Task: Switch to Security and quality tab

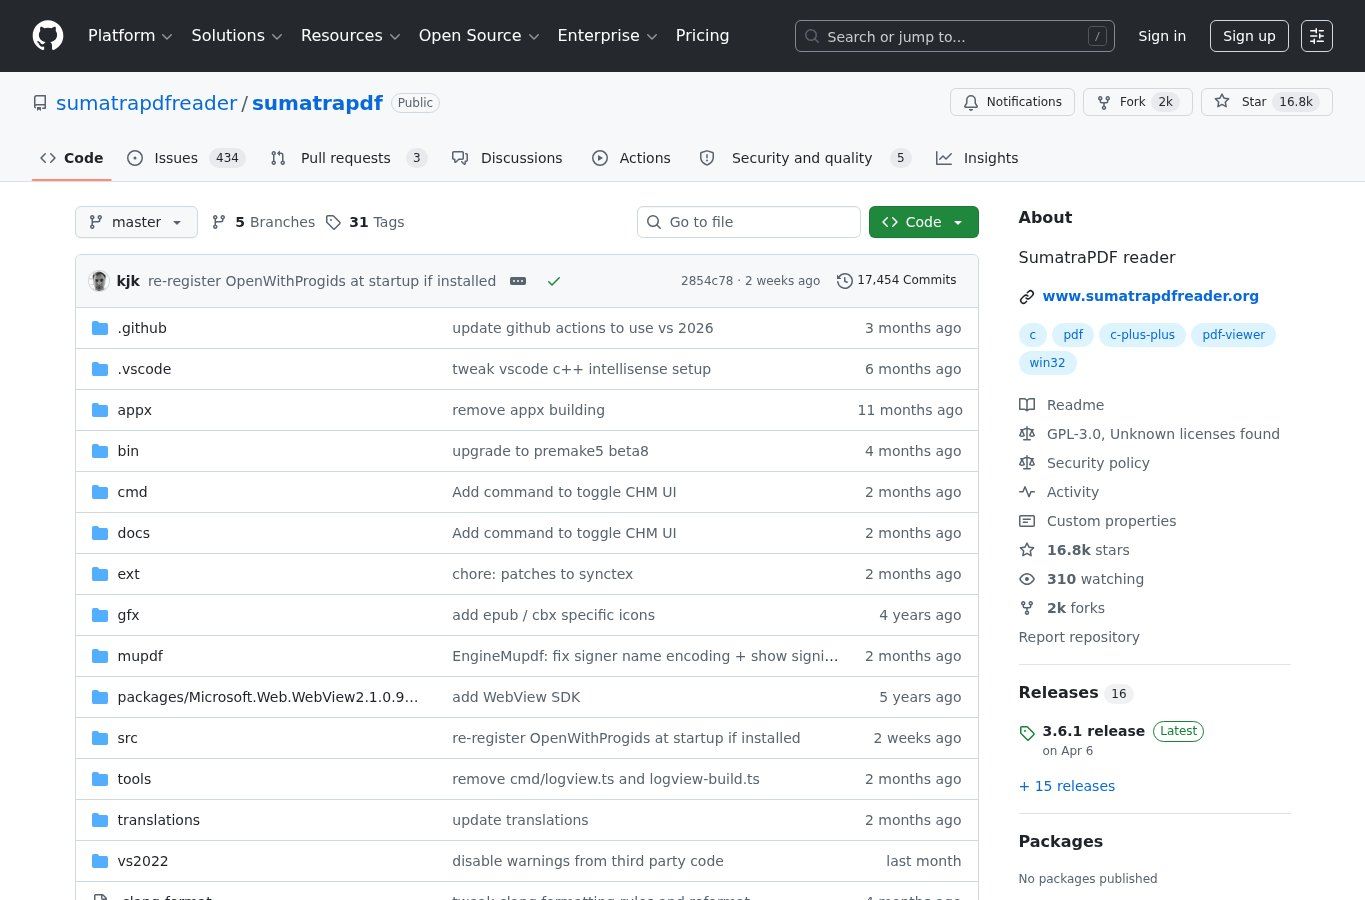Action: point(805,158)
